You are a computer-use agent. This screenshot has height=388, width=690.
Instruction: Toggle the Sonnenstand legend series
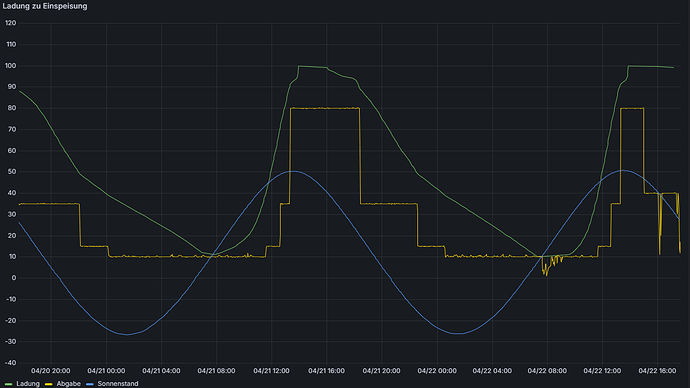tap(117, 384)
